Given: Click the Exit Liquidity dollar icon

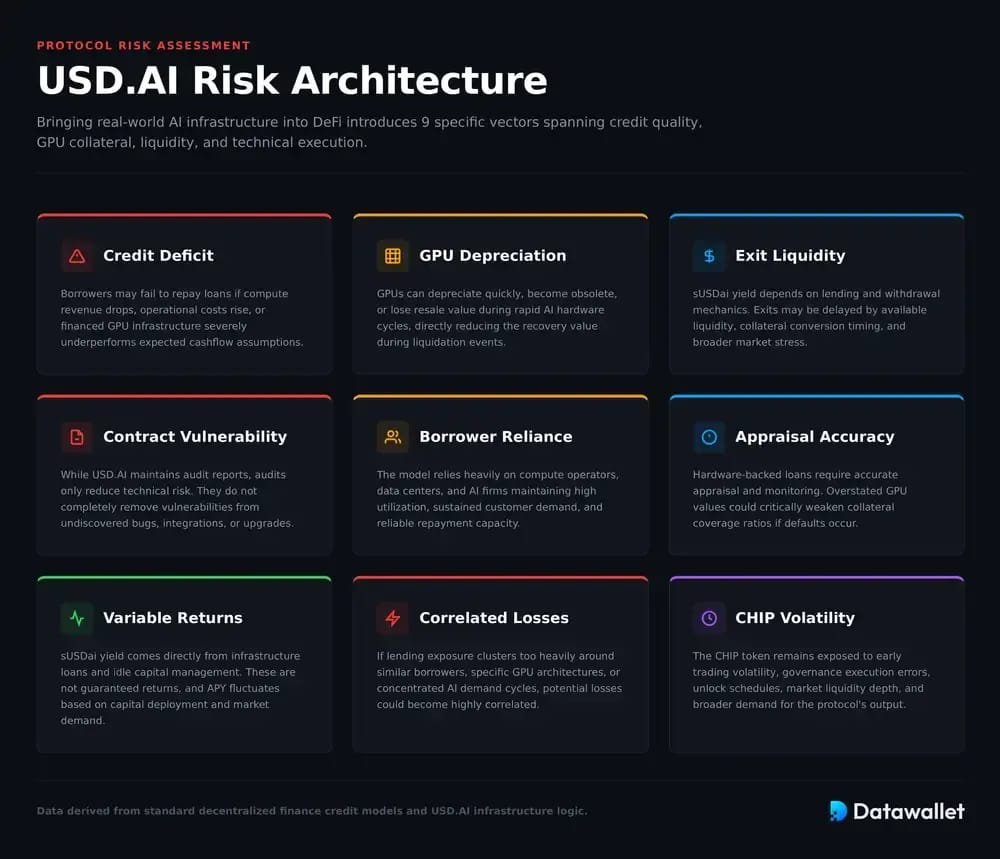Looking at the screenshot, I should coord(709,256).
